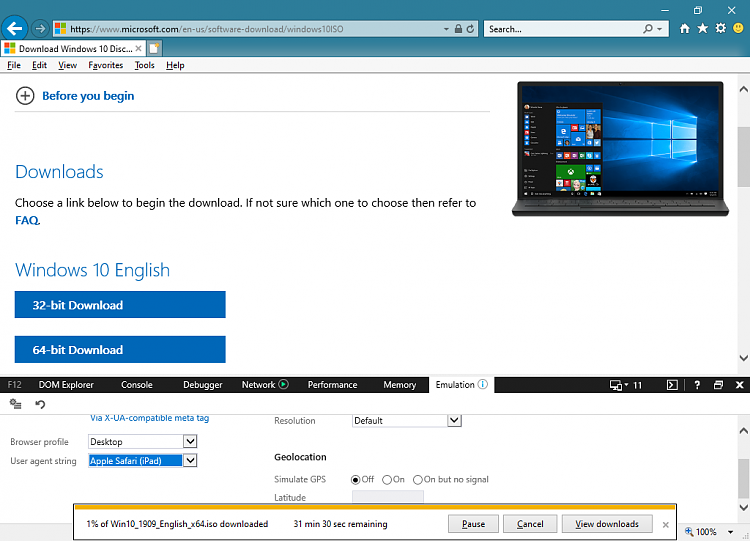This screenshot has width=750, height=541.
Task: Select Simulate GPS Off radio button
Action: [355, 479]
